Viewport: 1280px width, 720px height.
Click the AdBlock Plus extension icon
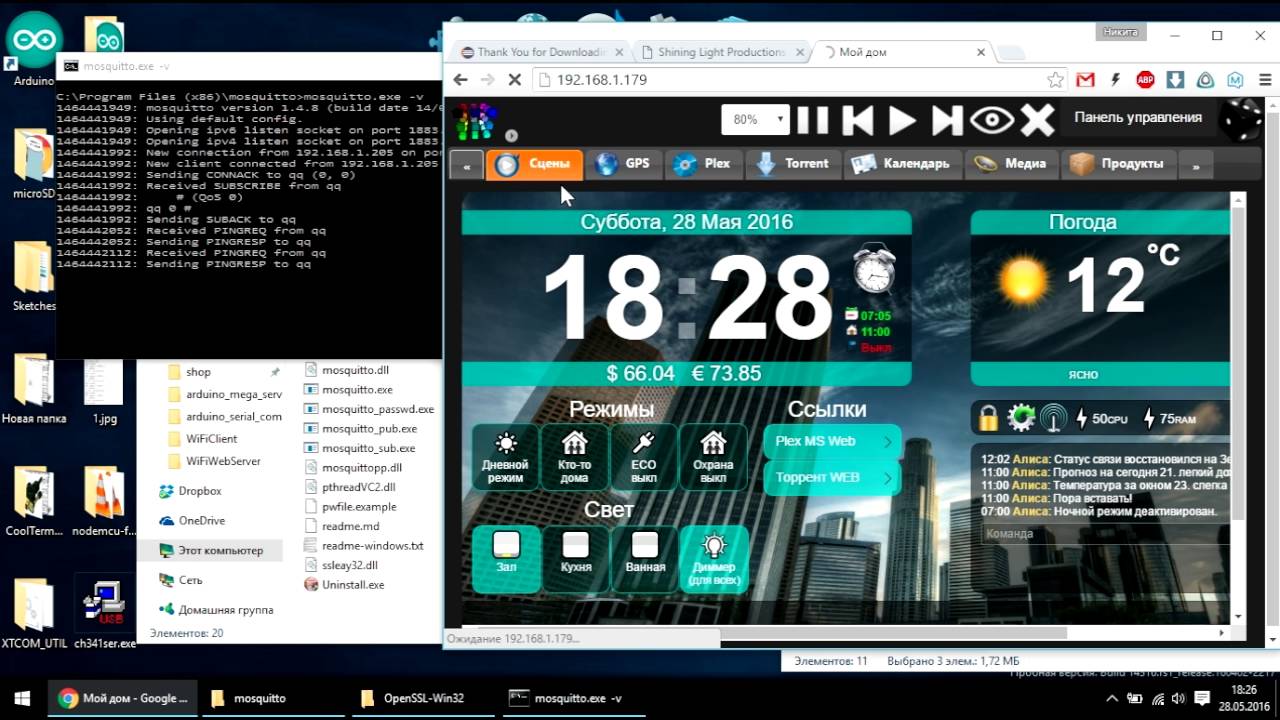pos(1145,80)
